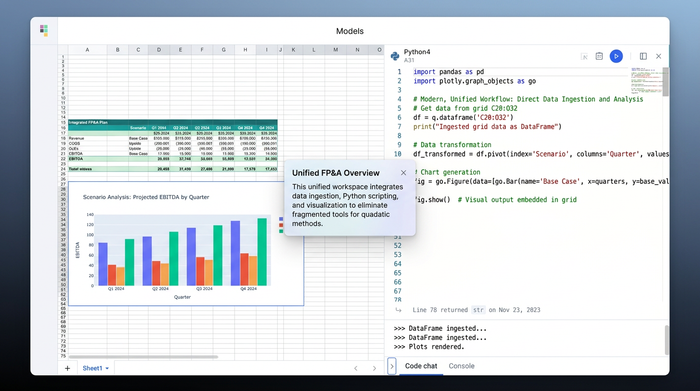Click the 'Models' title at top
The image size is (700, 391).
tap(350, 31)
